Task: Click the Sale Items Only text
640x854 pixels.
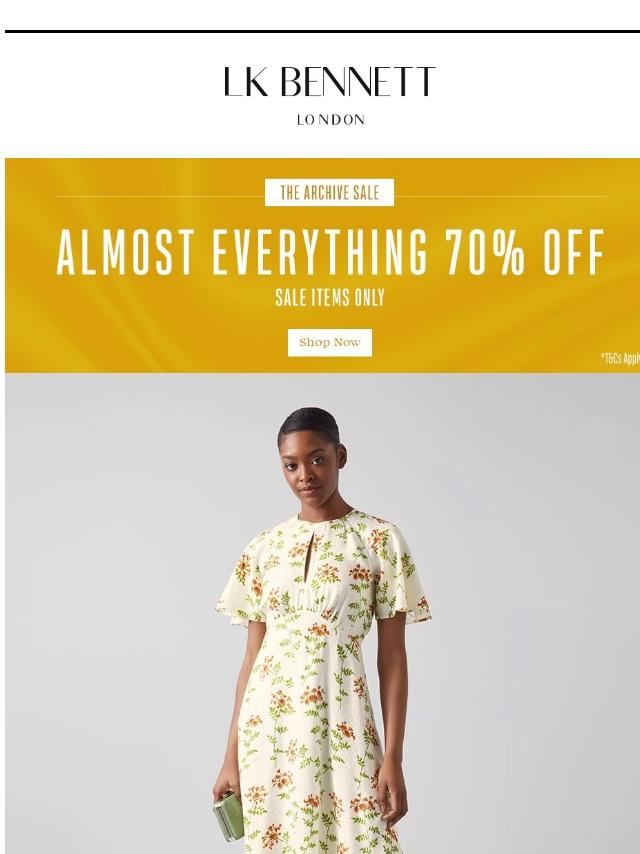Action: [330, 297]
